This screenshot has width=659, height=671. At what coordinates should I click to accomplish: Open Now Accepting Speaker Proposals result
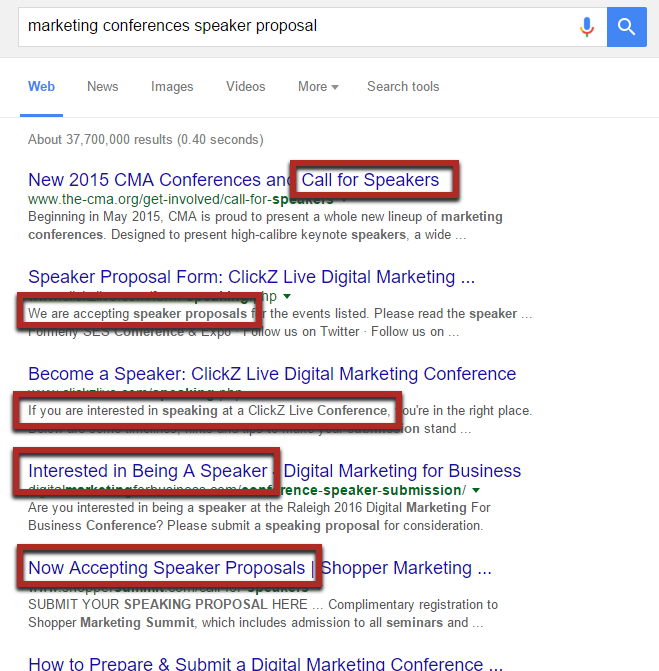[x=260, y=568]
